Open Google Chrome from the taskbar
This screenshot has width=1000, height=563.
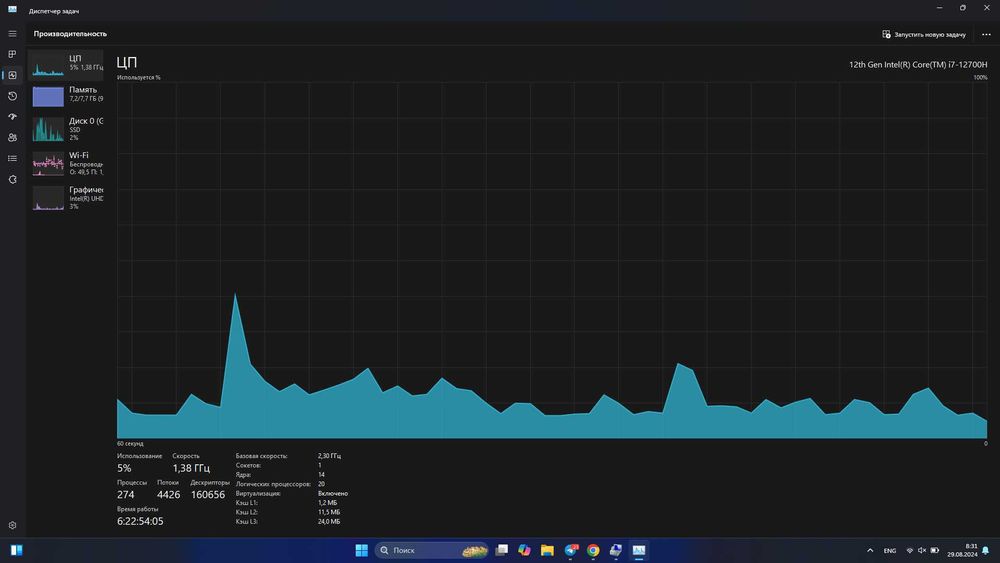(x=593, y=550)
